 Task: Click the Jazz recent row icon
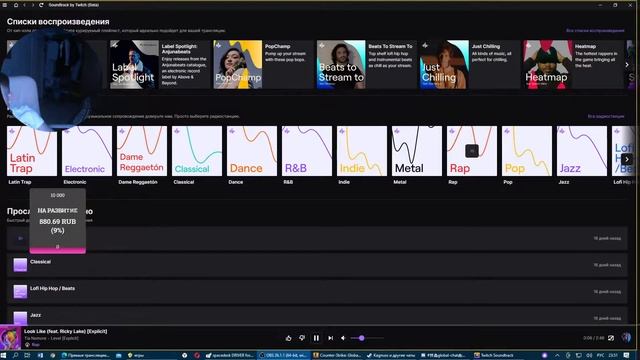tap(20, 318)
